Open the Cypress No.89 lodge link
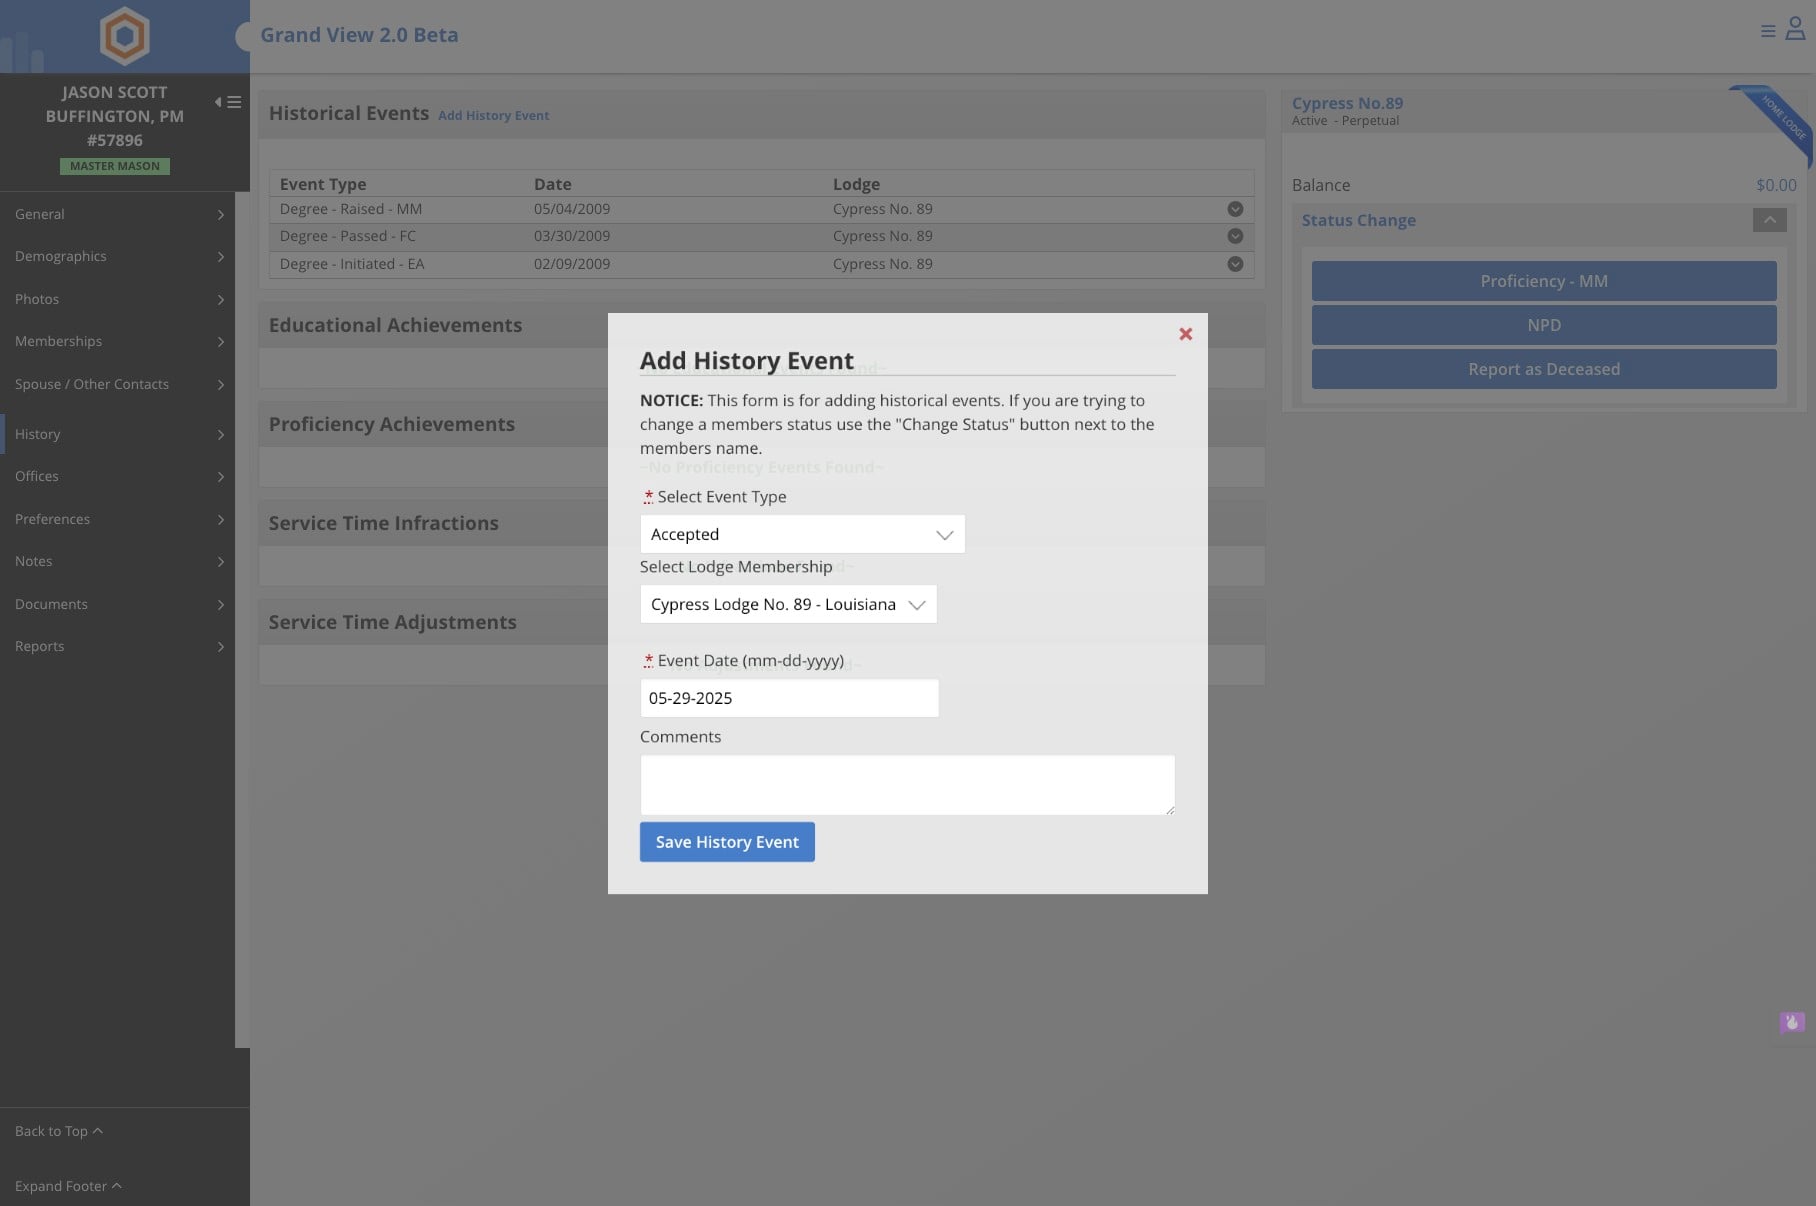 tap(1347, 103)
